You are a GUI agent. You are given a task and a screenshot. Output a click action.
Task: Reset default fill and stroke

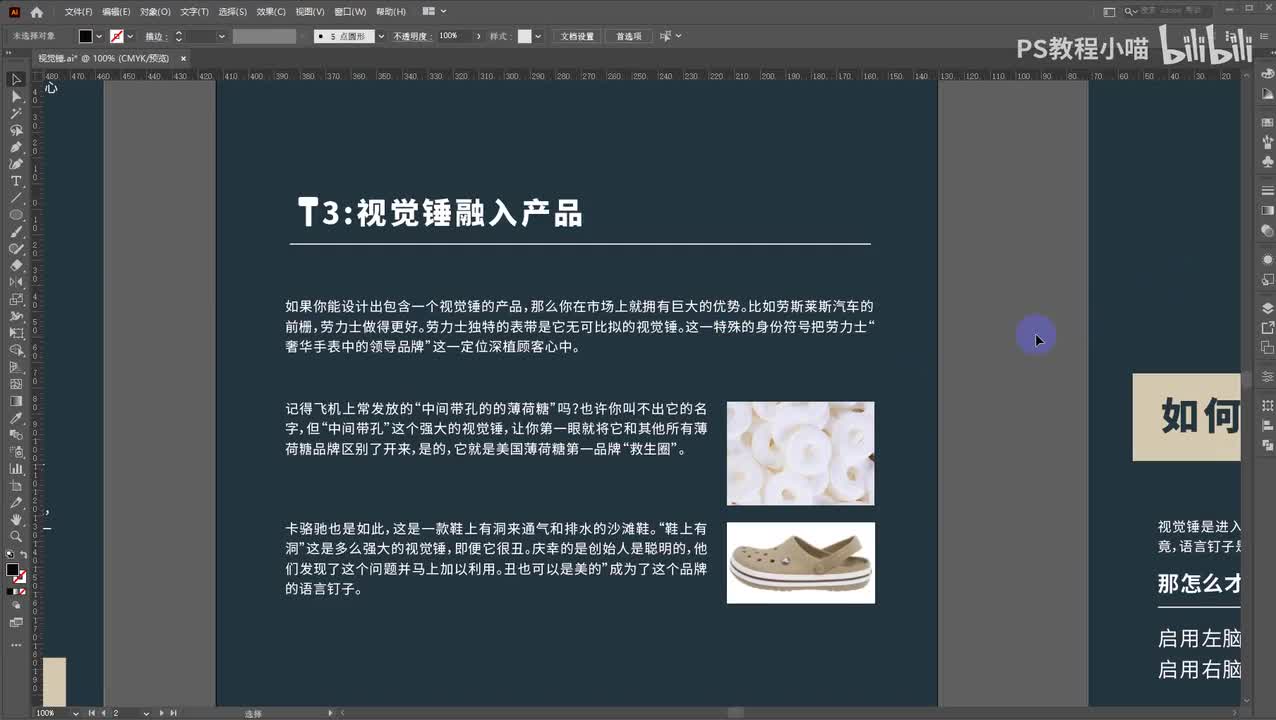[9, 555]
